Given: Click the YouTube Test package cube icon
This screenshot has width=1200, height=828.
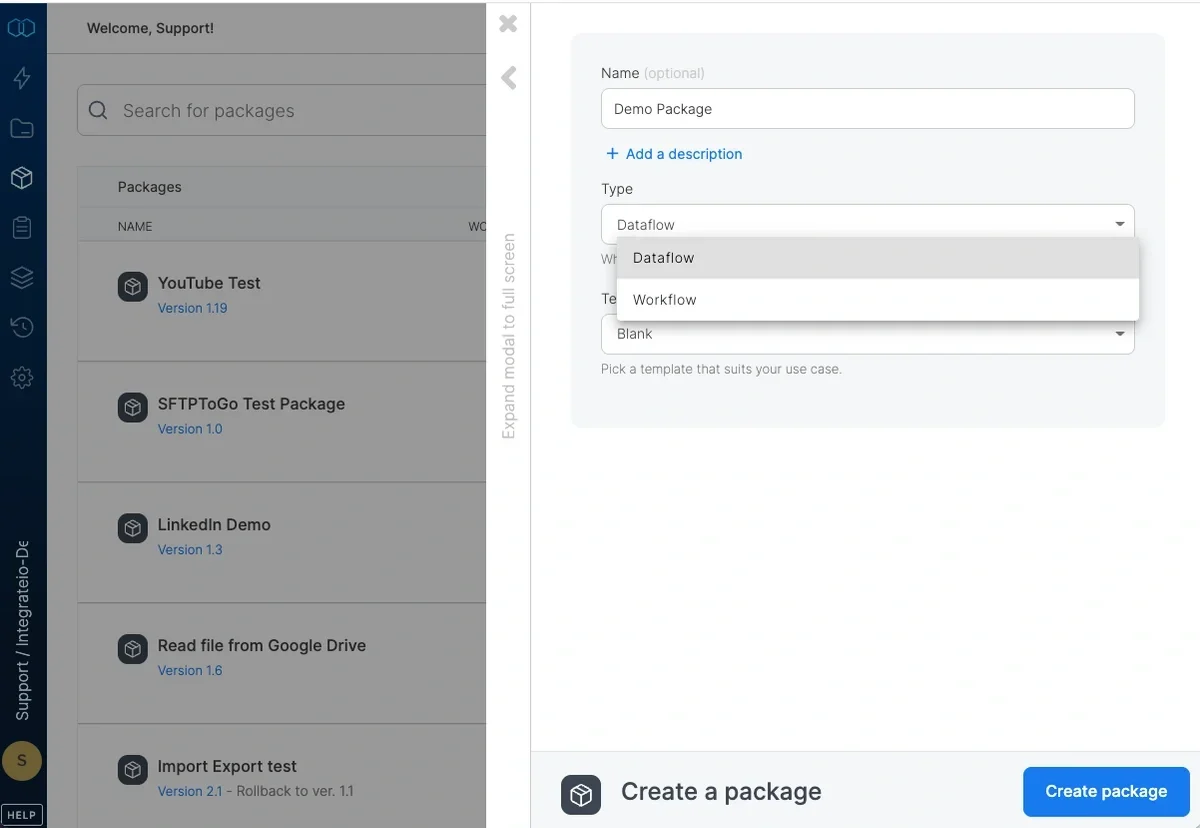Looking at the screenshot, I should tap(132, 286).
